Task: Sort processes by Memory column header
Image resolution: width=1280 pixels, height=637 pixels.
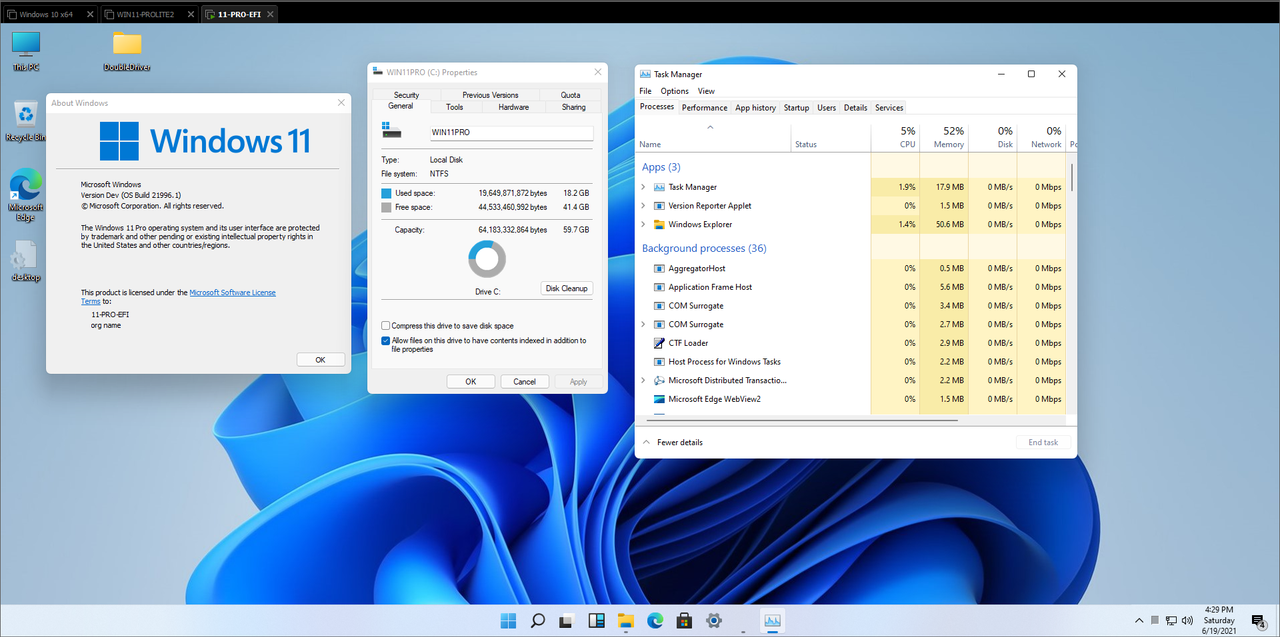Action: 944,137
